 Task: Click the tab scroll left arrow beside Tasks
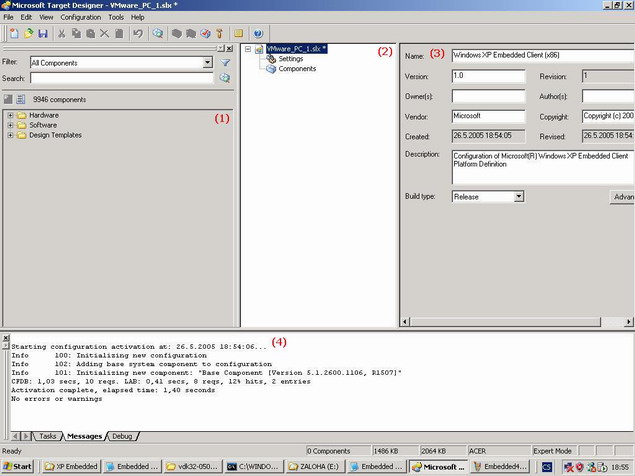[x=15, y=436]
